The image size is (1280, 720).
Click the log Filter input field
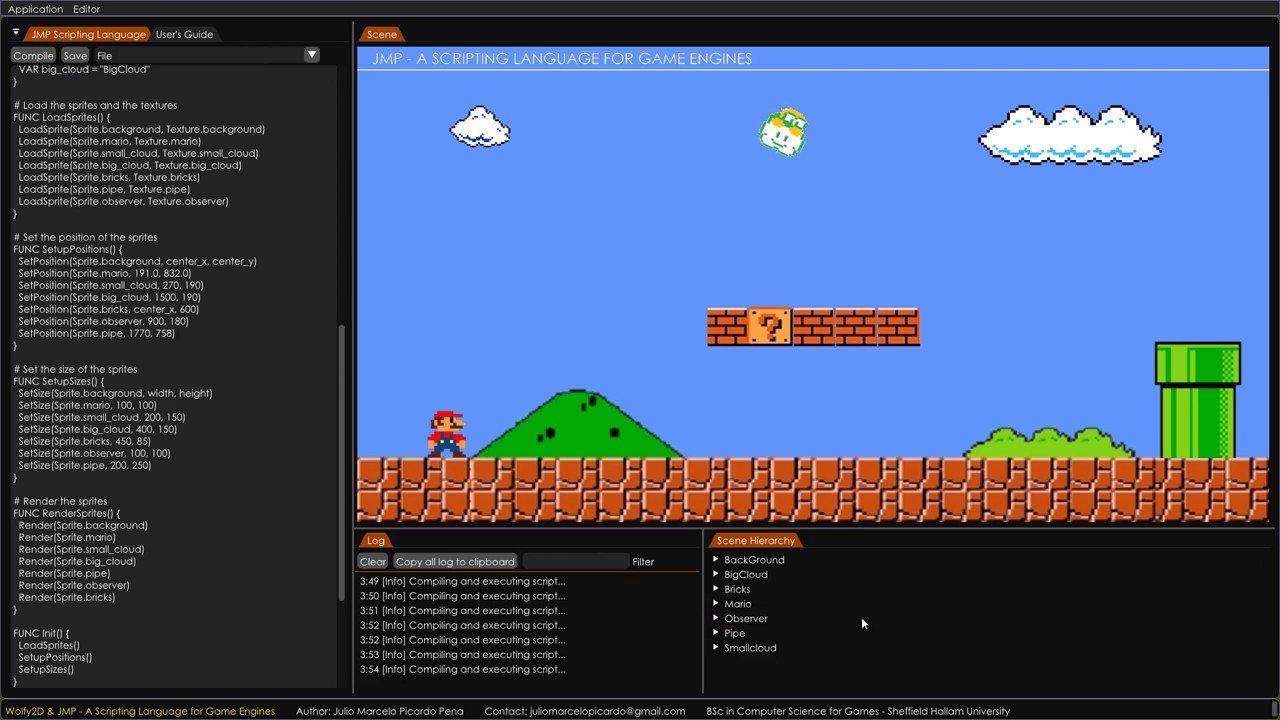click(575, 562)
